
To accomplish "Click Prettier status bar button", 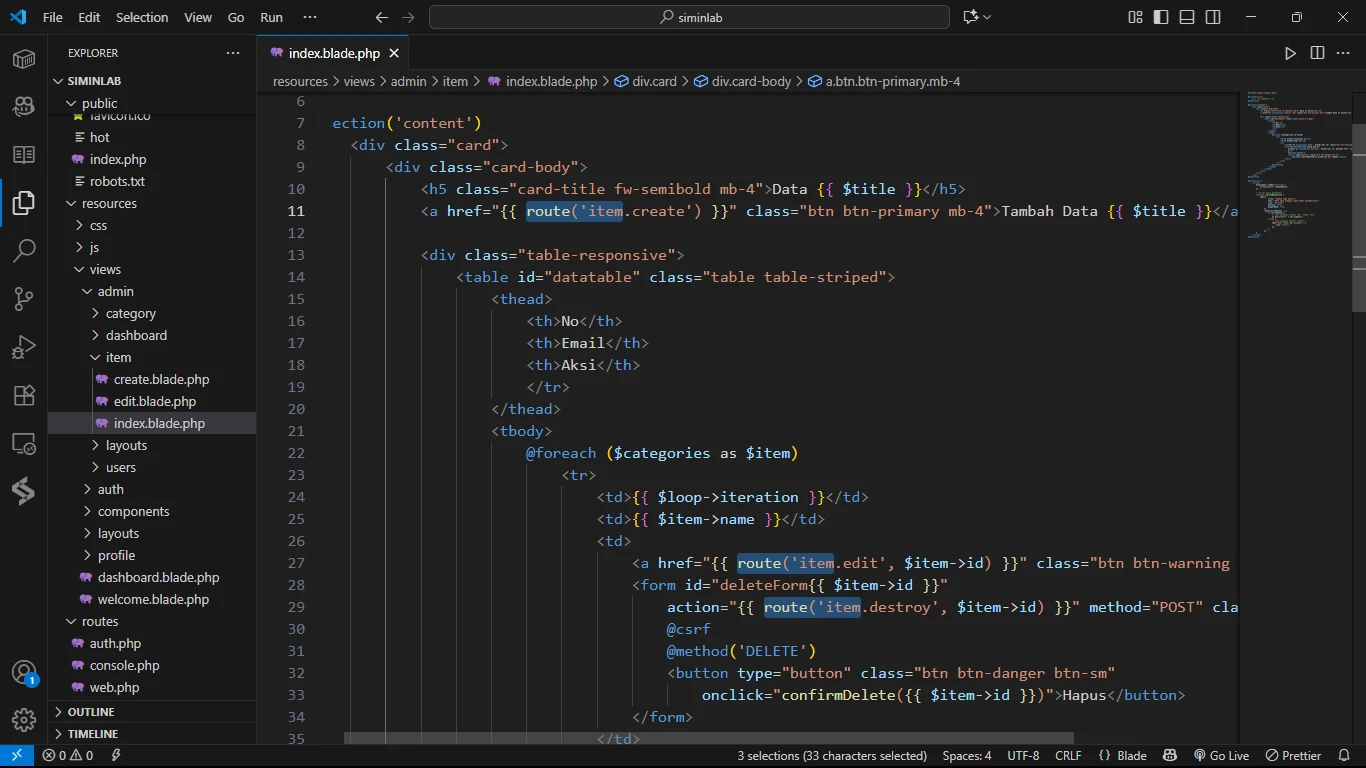I will 1294,756.
